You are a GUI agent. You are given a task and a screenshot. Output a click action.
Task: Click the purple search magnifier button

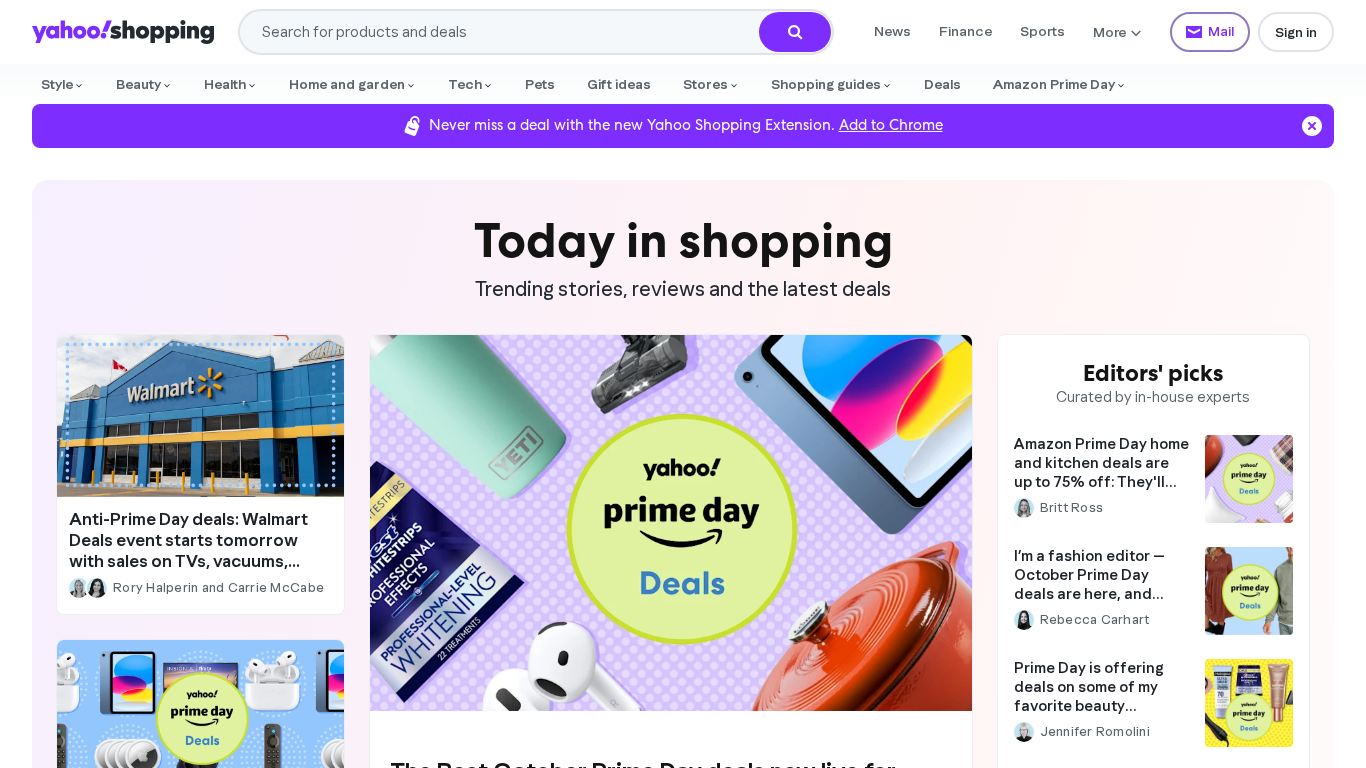click(794, 32)
